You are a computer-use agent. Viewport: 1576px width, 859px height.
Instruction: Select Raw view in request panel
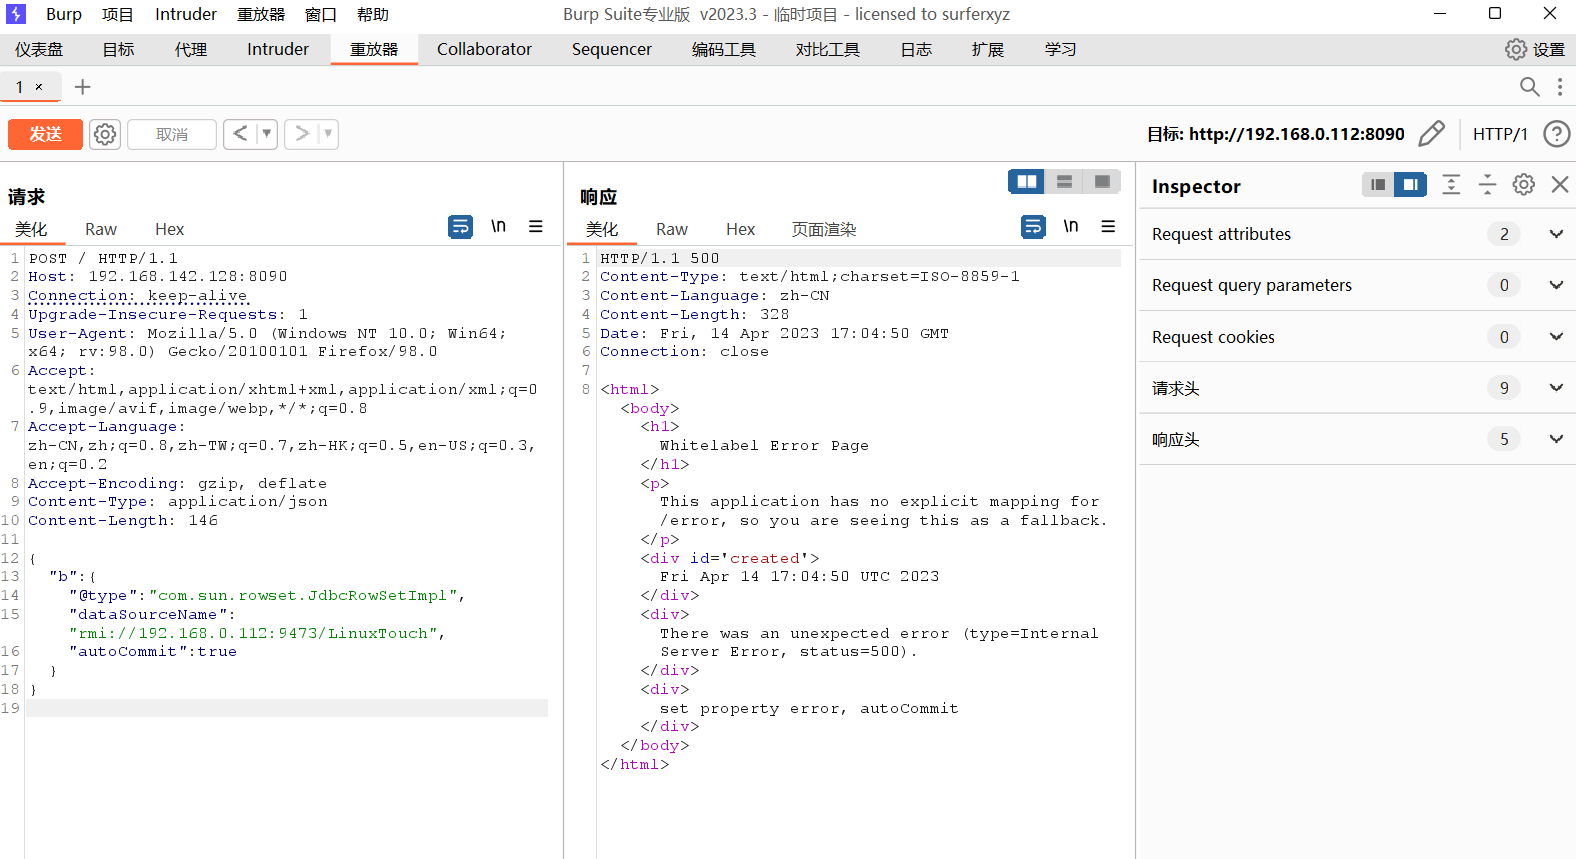pyautogui.click(x=101, y=229)
